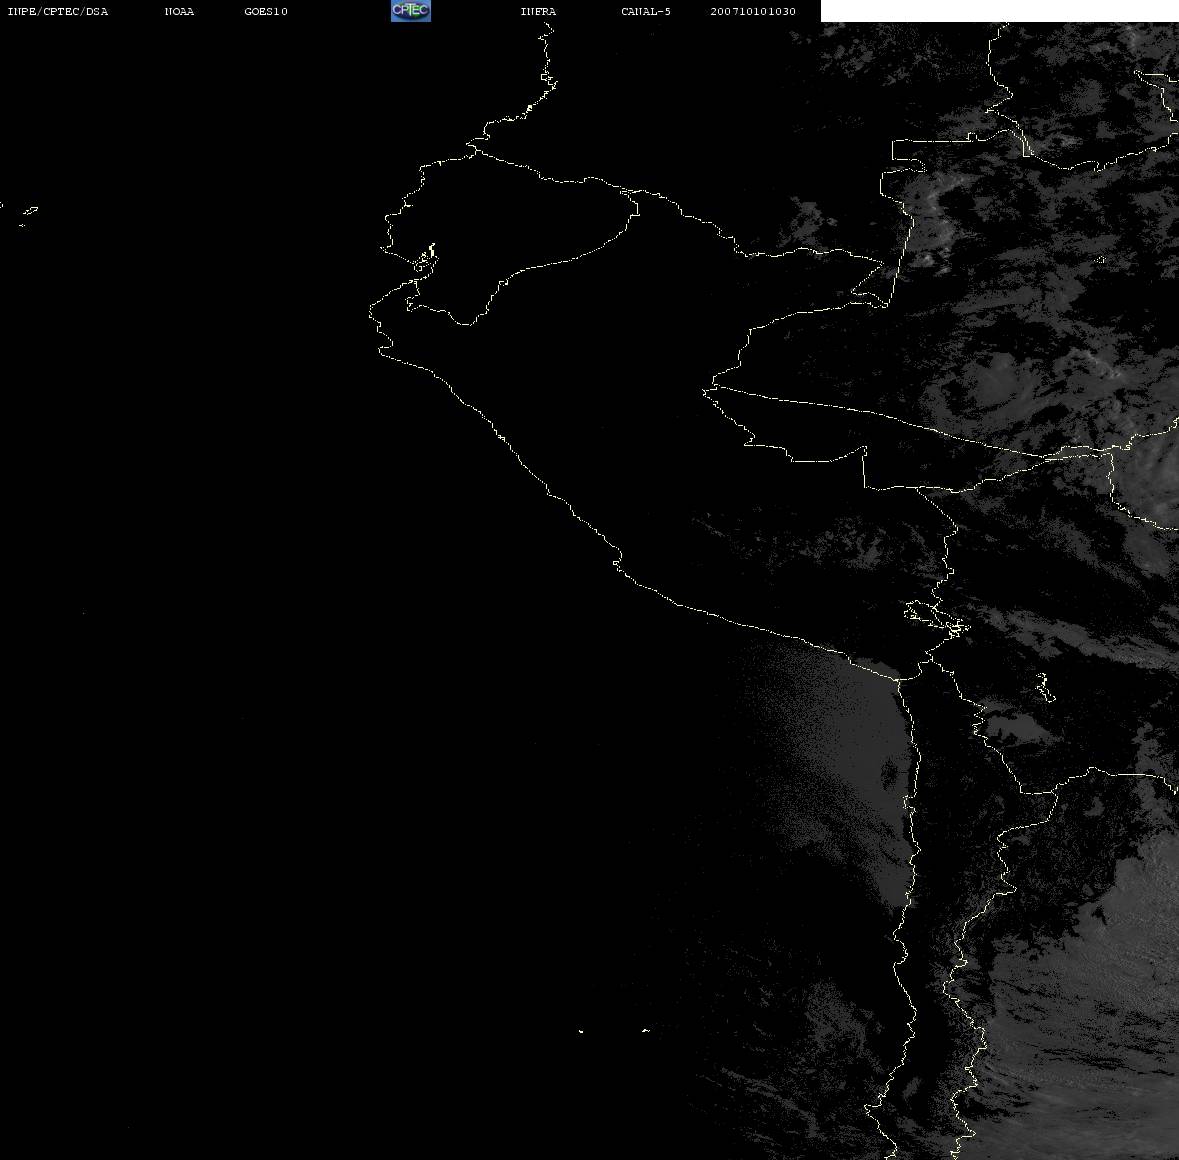The image size is (1179, 1160).
Task: Click the CPTEC logo in the header
Action: (410, 11)
